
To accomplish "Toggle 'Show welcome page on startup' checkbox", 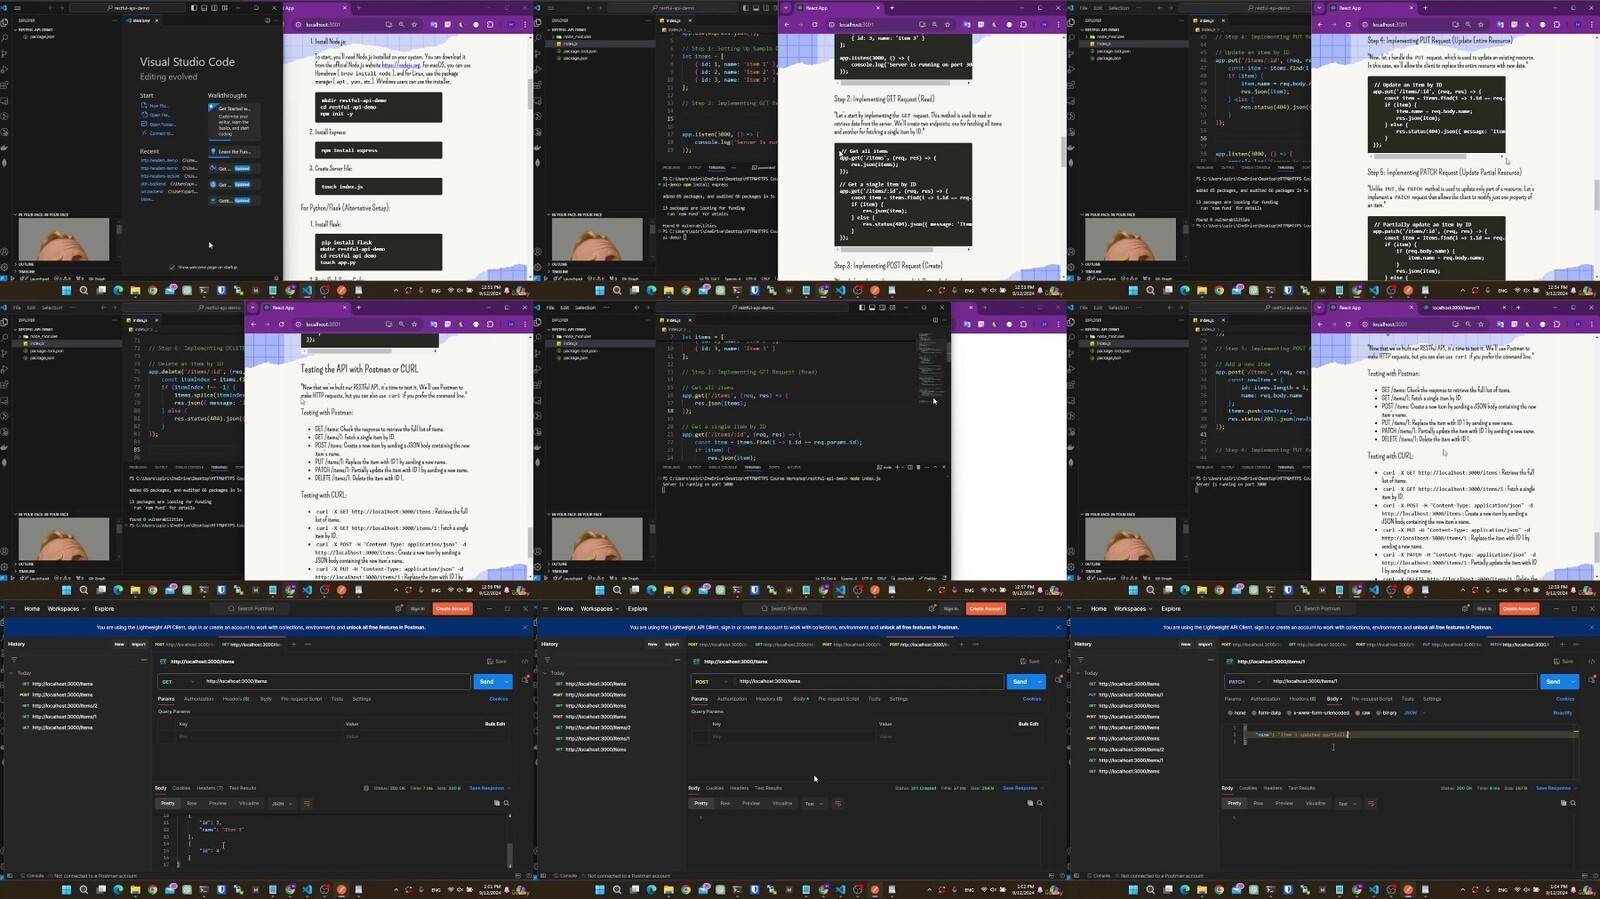I will tap(172, 267).
